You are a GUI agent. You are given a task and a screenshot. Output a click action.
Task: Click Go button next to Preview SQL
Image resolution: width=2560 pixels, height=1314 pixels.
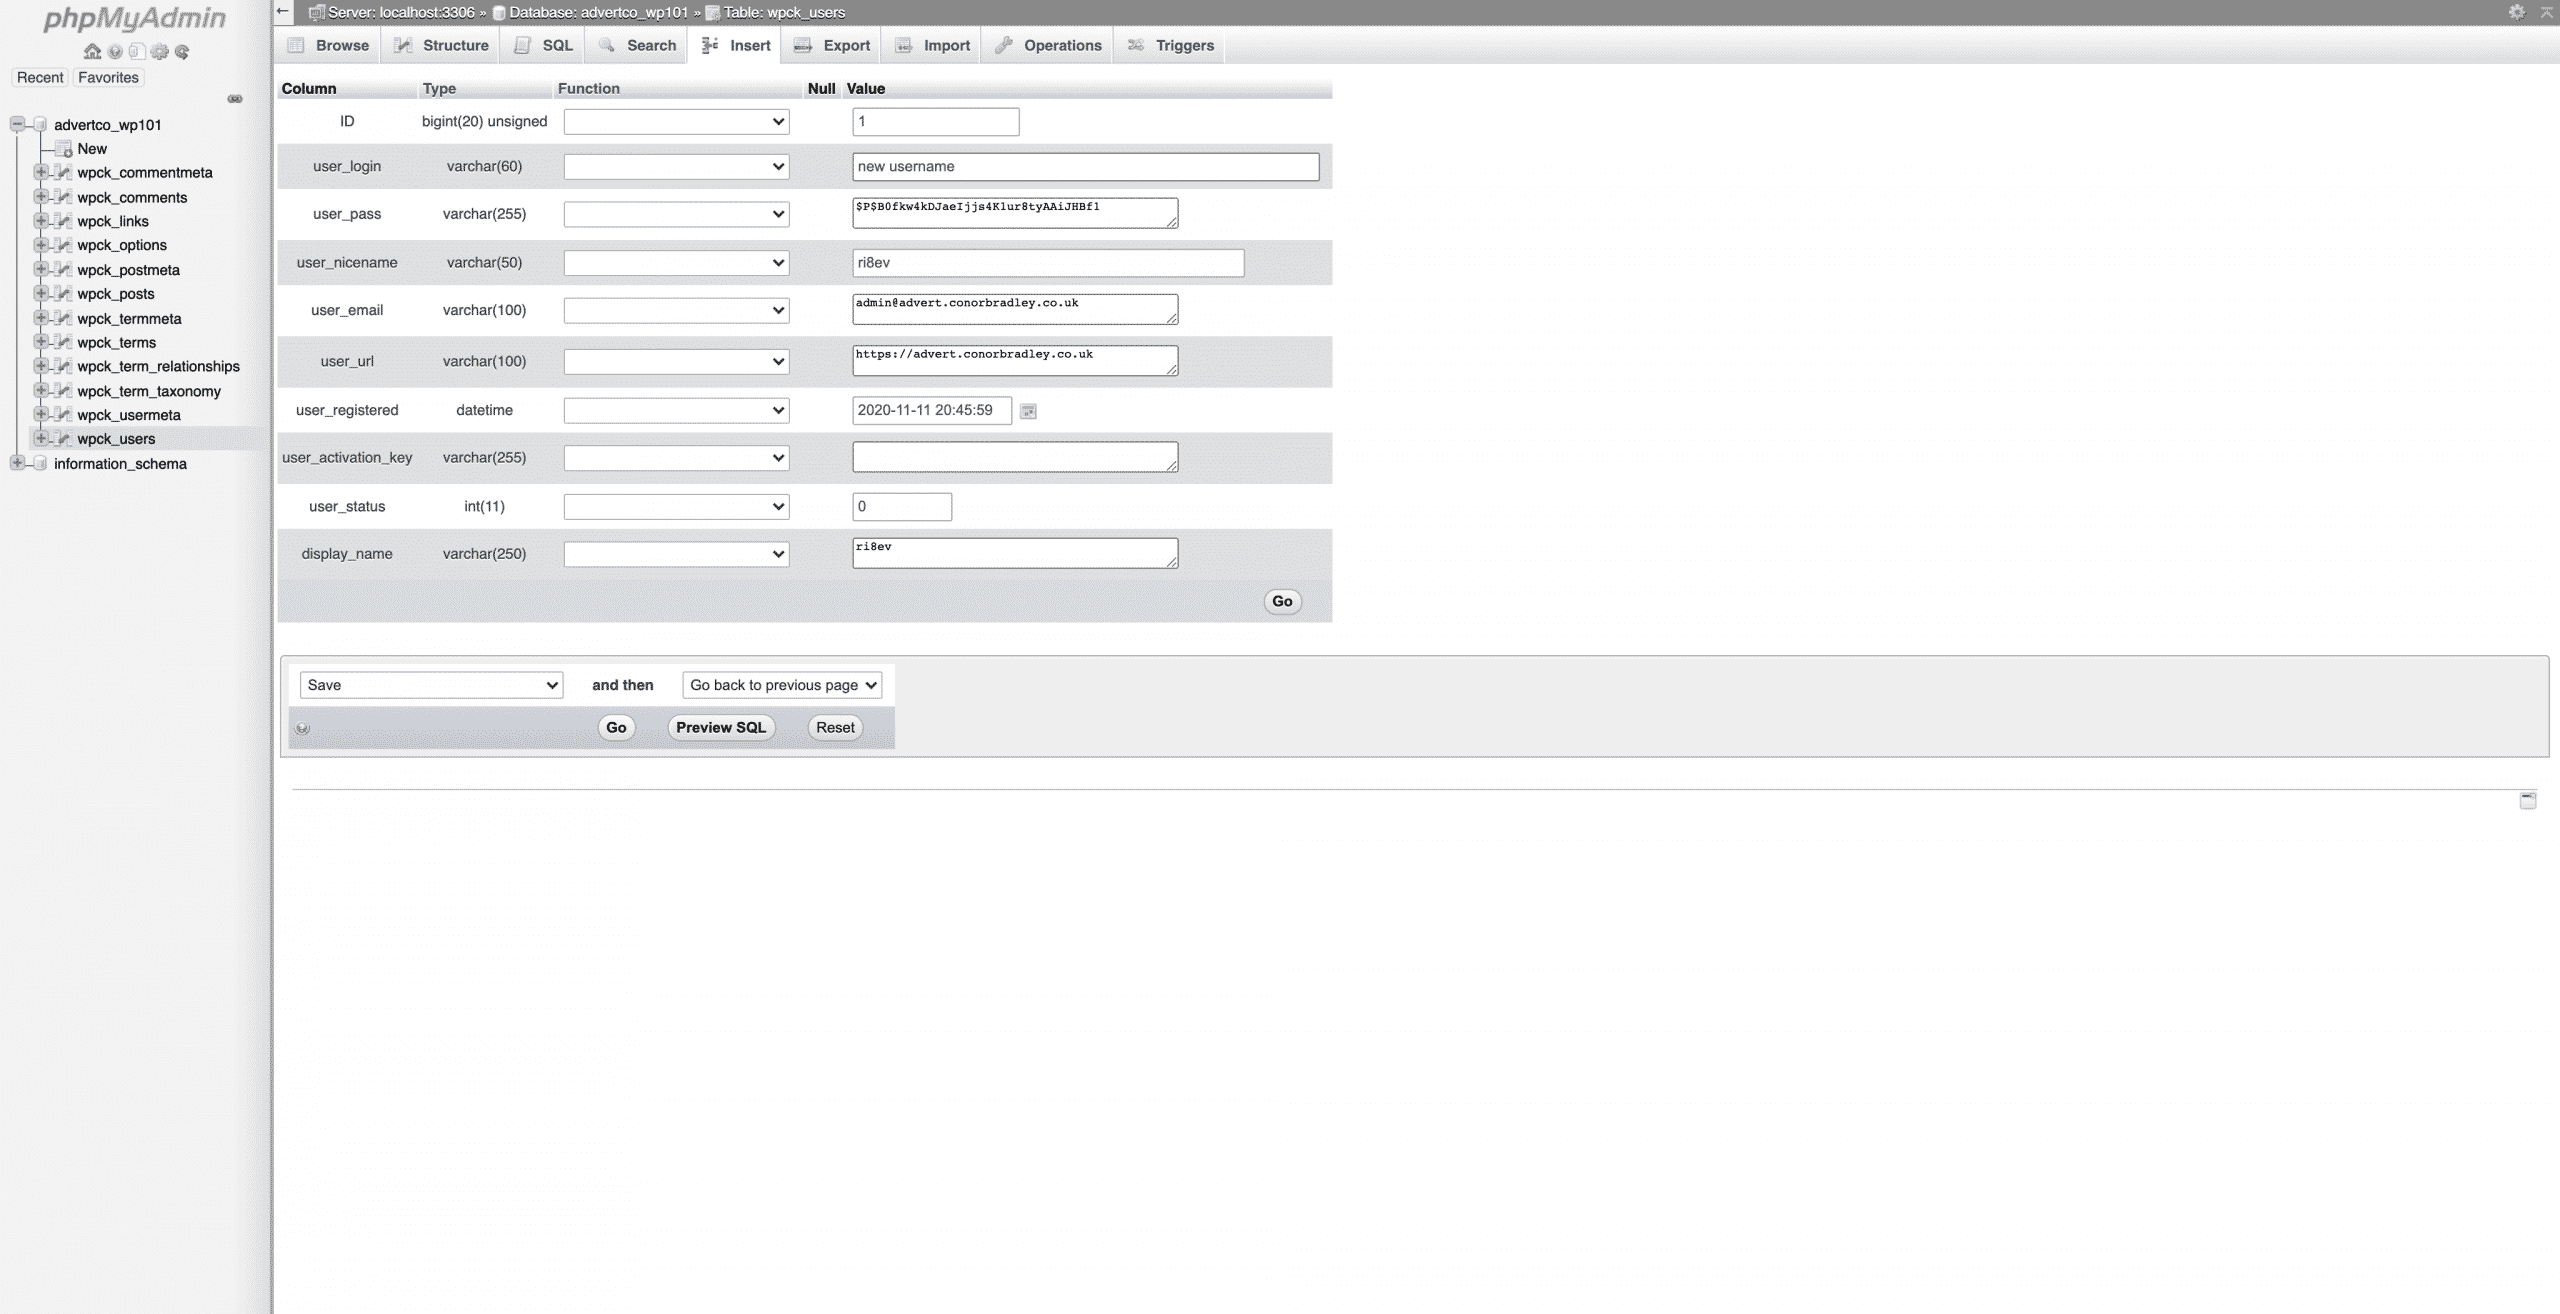616,727
